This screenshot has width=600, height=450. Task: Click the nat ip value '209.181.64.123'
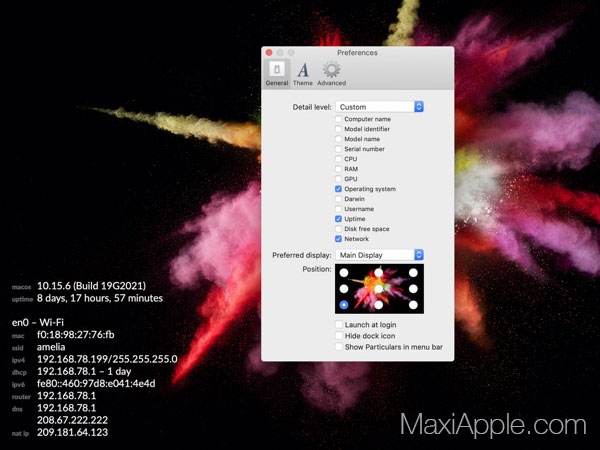72,432
